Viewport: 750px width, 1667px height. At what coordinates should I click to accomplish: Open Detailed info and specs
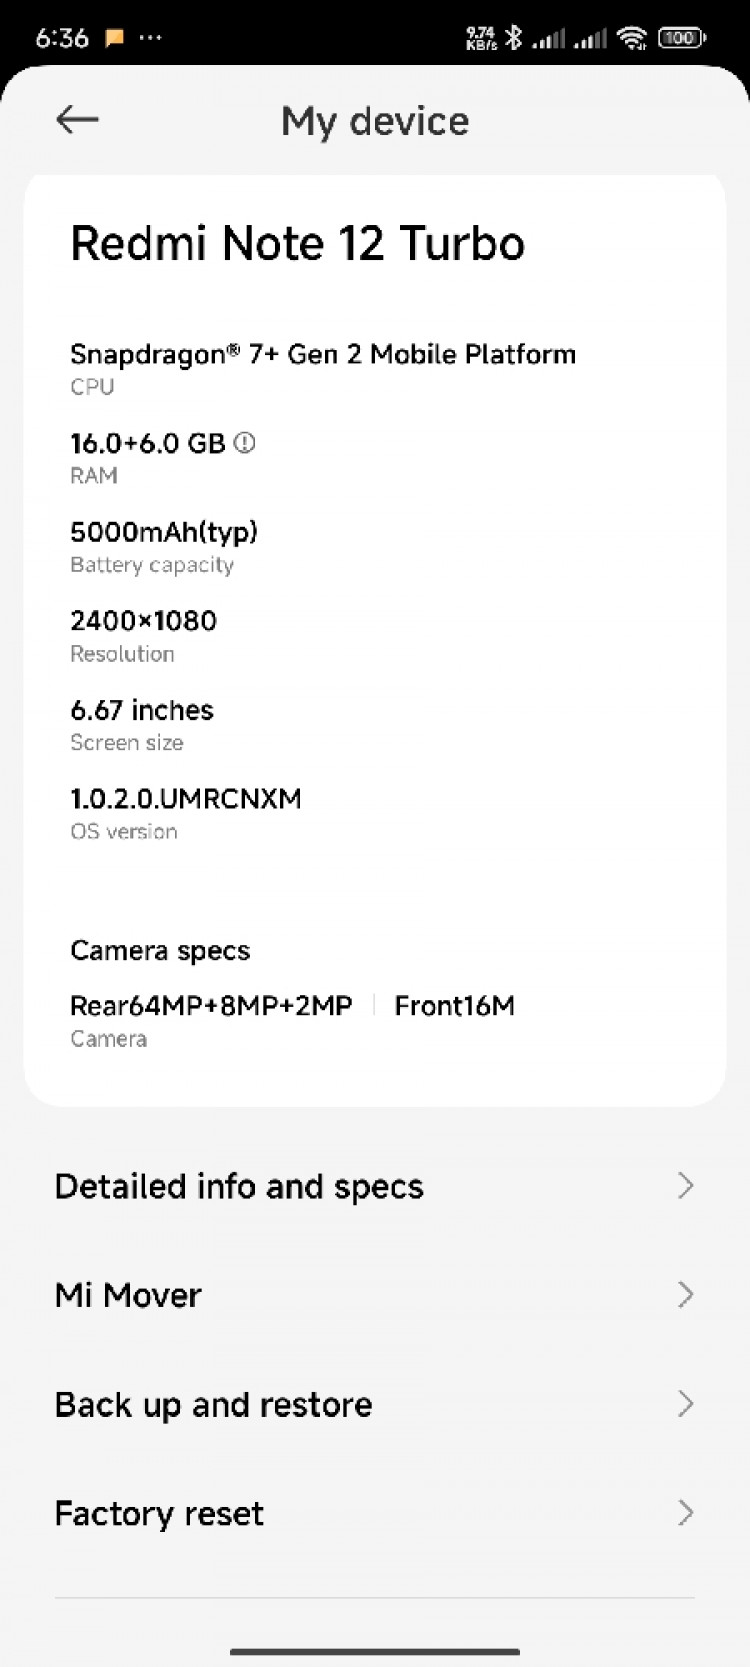point(240,1186)
